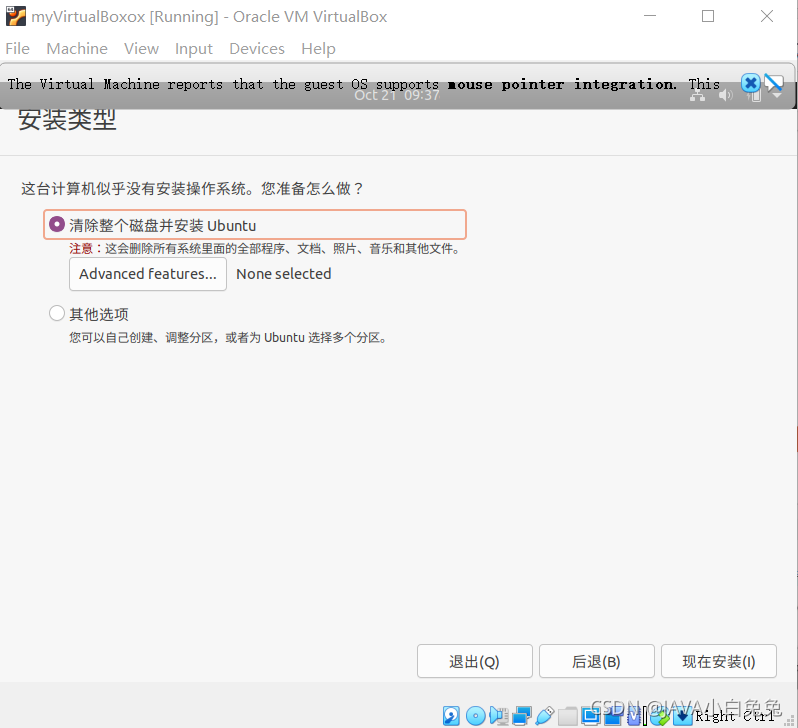This screenshot has height=728, width=798.
Task: Click the audio settings status icon
Action: pos(499,716)
